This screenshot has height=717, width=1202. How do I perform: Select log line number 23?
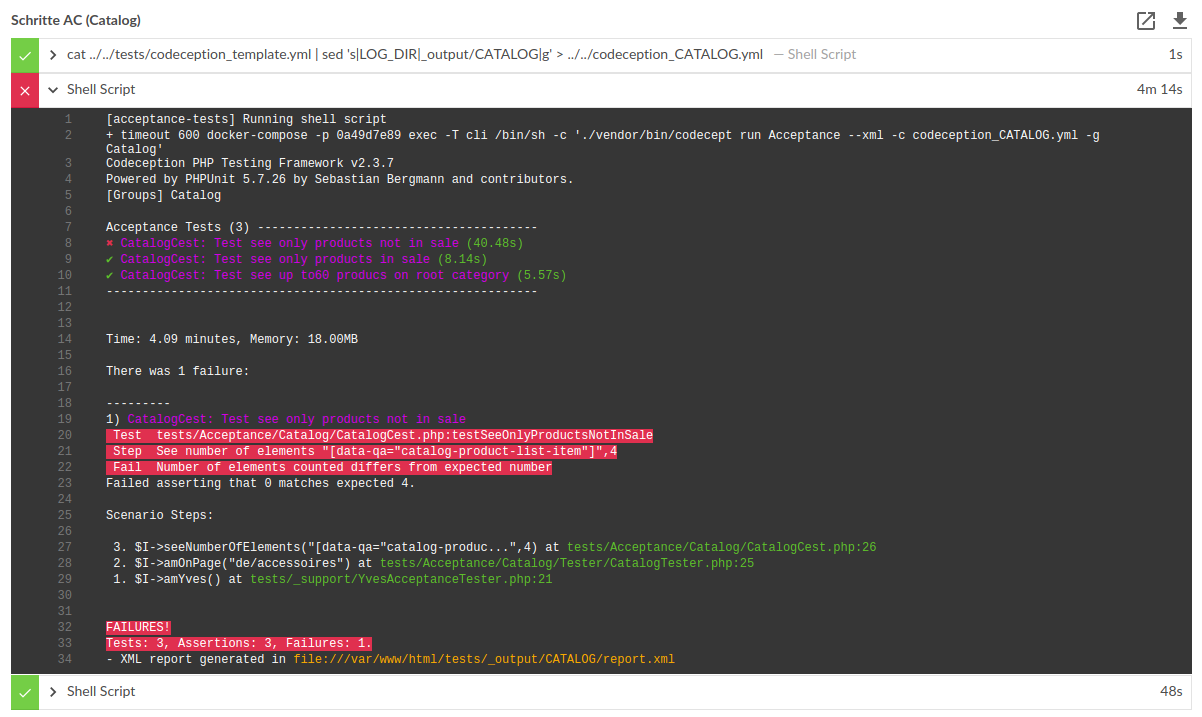click(65, 483)
